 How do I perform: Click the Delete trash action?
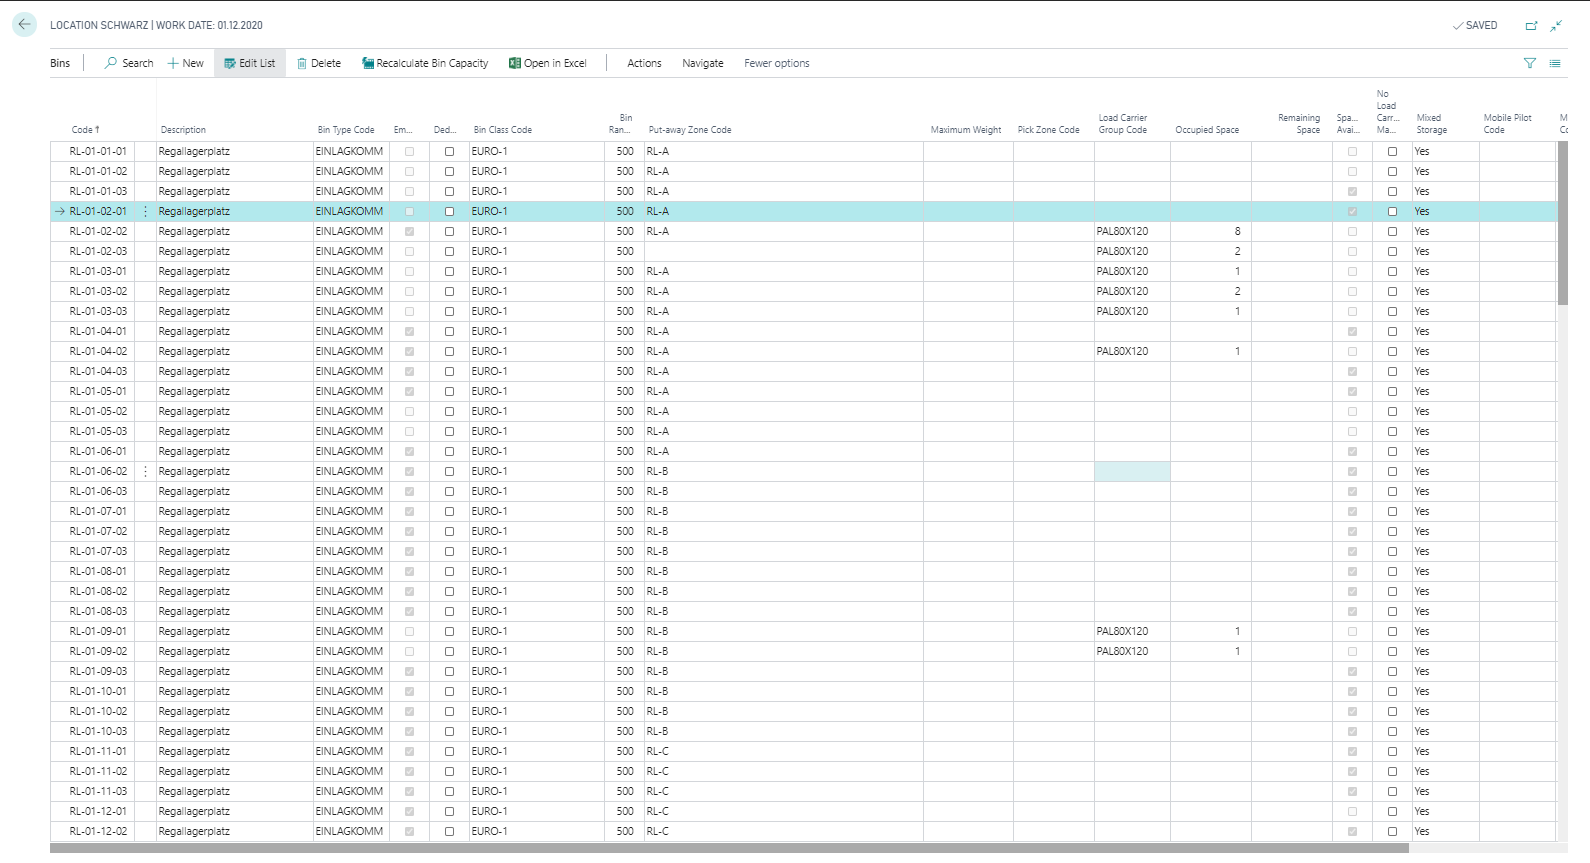319,63
